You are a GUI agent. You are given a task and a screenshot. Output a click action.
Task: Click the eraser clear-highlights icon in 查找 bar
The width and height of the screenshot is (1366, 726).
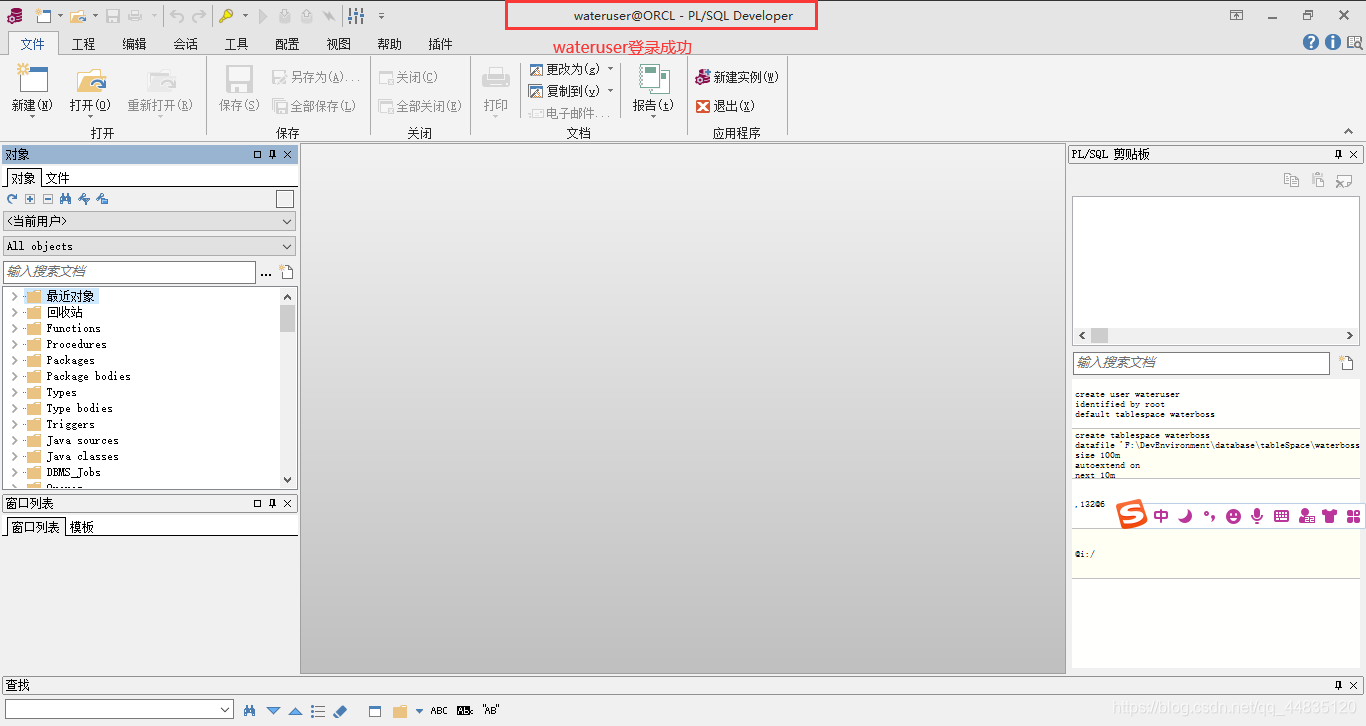tap(339, 711)
